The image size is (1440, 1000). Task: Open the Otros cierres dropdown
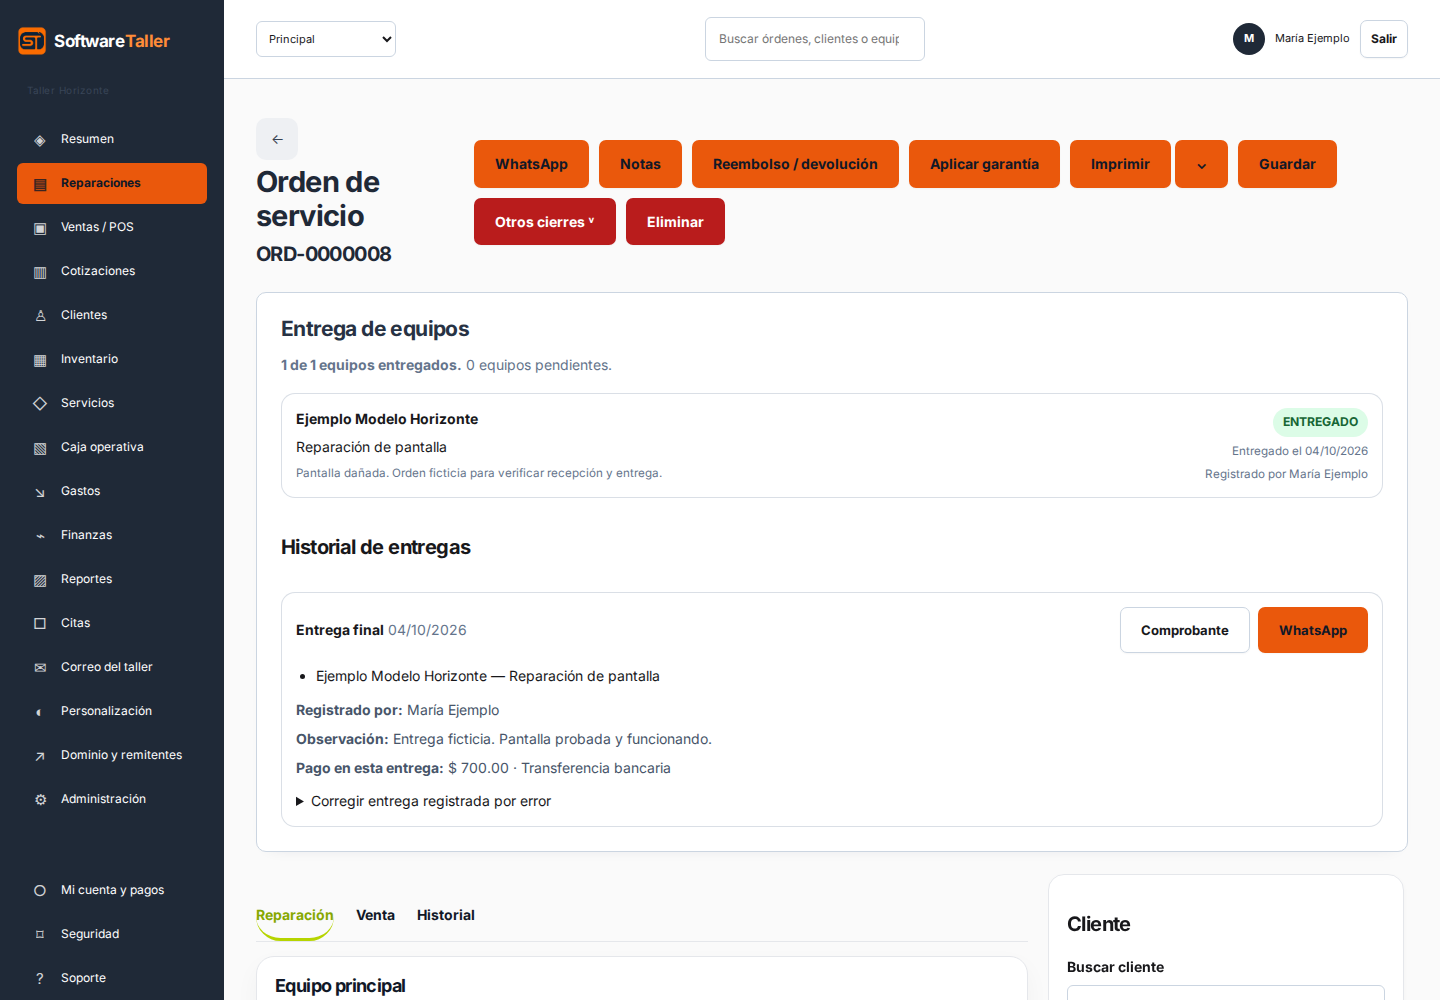pyautogui.click(x=545, y=222)
